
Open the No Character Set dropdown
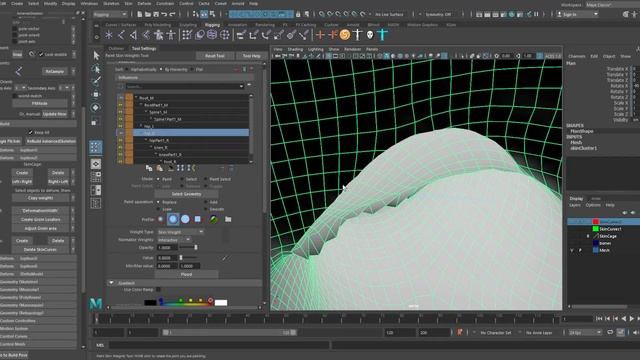(496, 333)
